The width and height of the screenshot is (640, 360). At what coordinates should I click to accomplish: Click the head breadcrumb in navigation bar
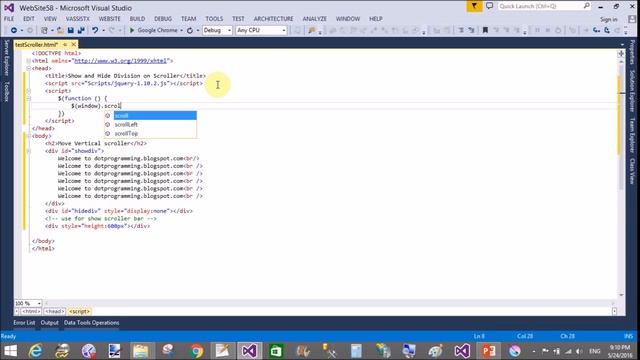(x=54, y=311)
